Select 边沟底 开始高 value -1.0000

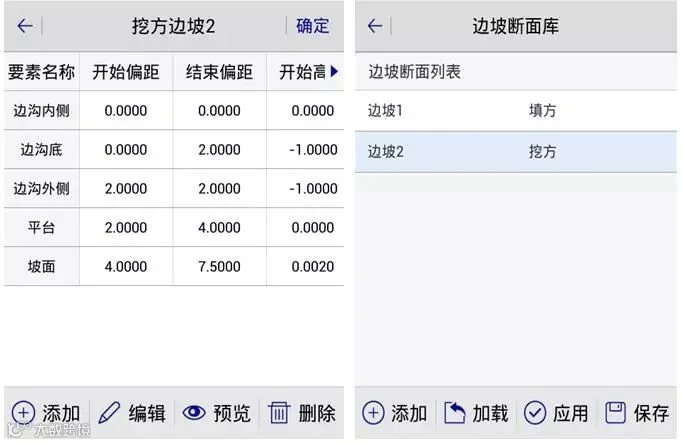coord(313,149)
